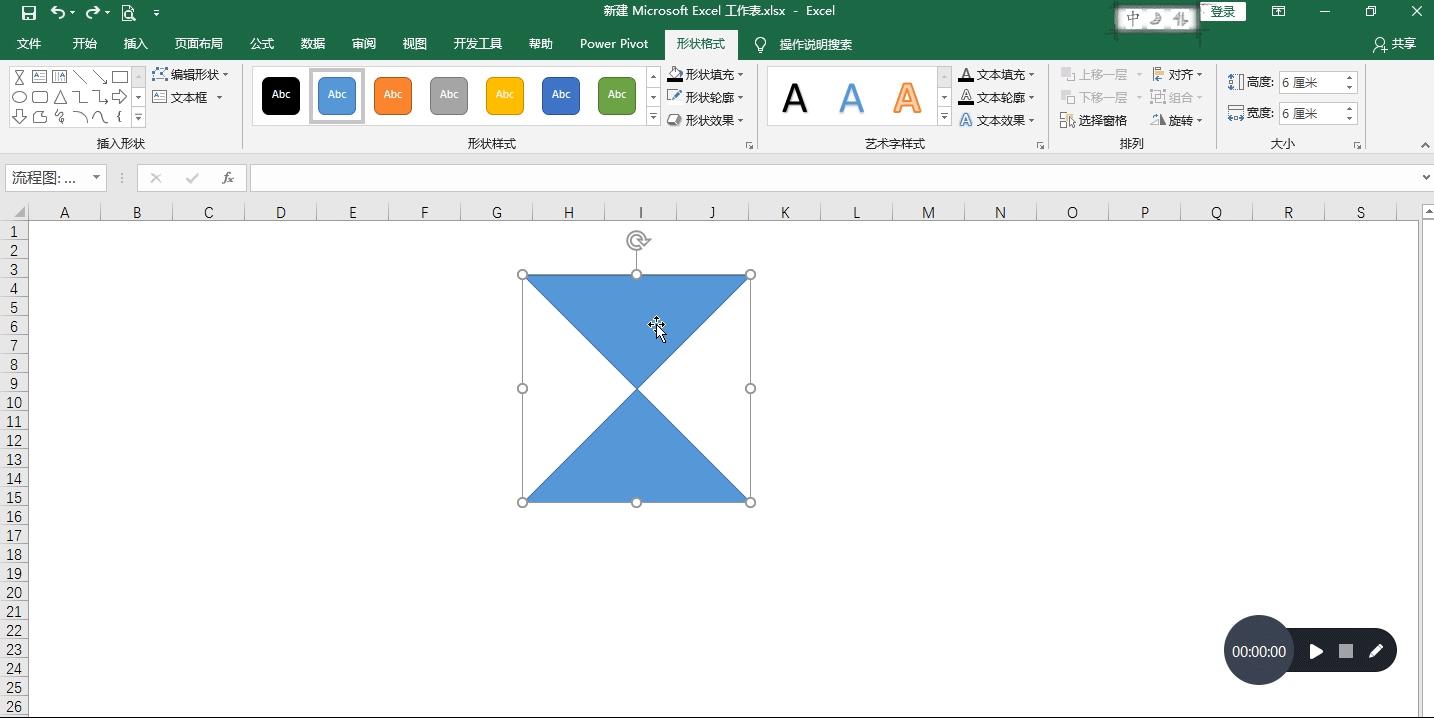Choose the straight line shape
The height and width of the screenshot is (718, 1434).
(79, 77)
